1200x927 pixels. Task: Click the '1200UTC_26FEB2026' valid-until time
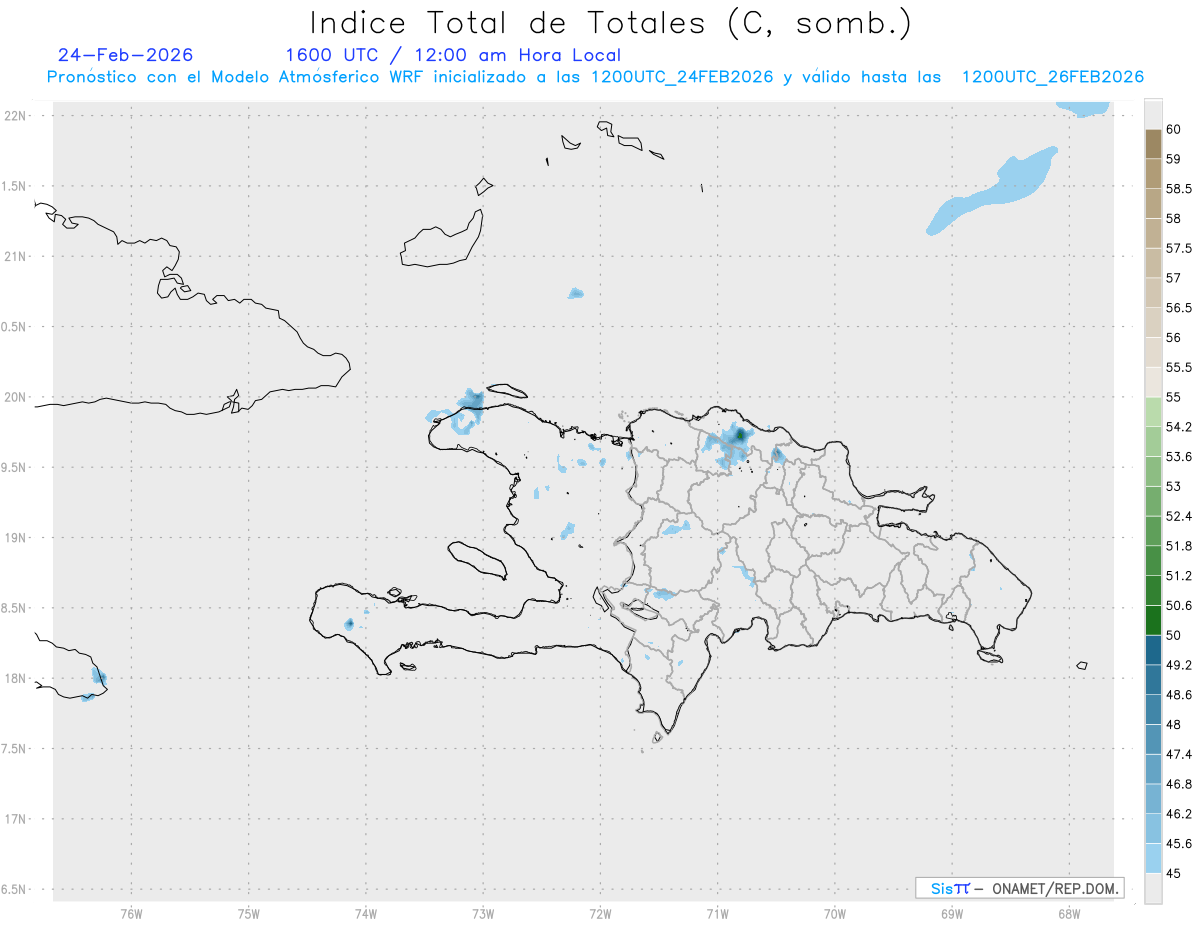1052,77
